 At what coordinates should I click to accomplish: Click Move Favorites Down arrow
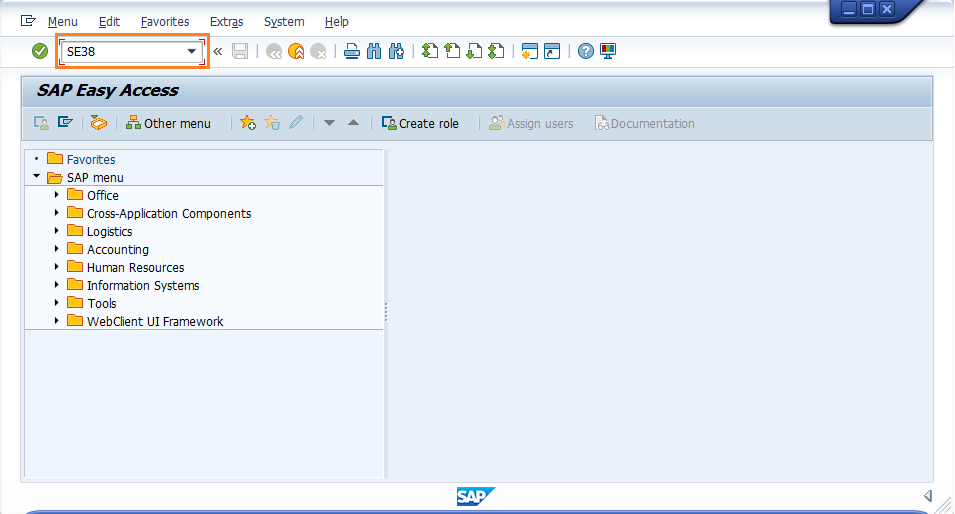[329, 123]
